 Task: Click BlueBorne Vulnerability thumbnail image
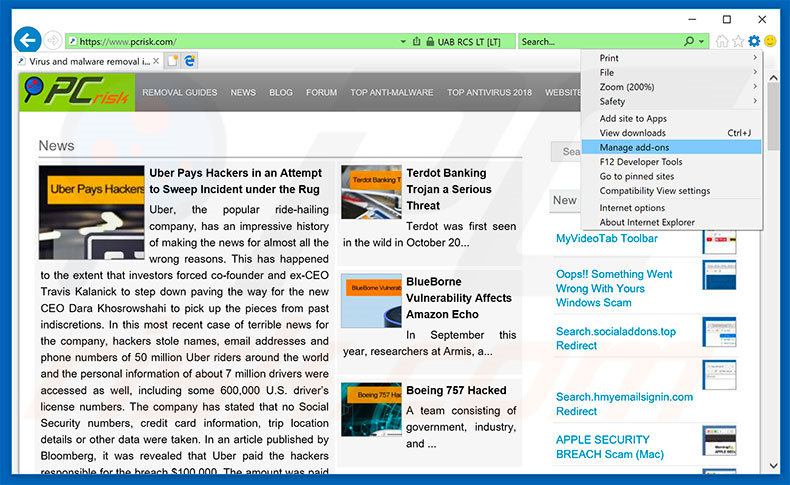pyautogui.click(x=371, y=301)
